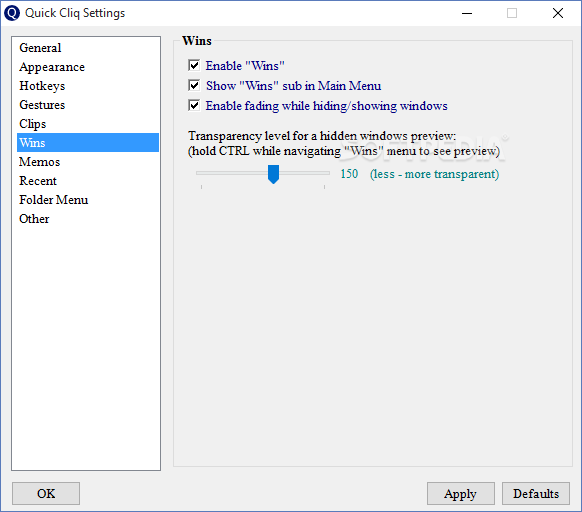Viewport: 582px width, 512px height.
Task: Click the transparency value 150
Action: point(349,174)
